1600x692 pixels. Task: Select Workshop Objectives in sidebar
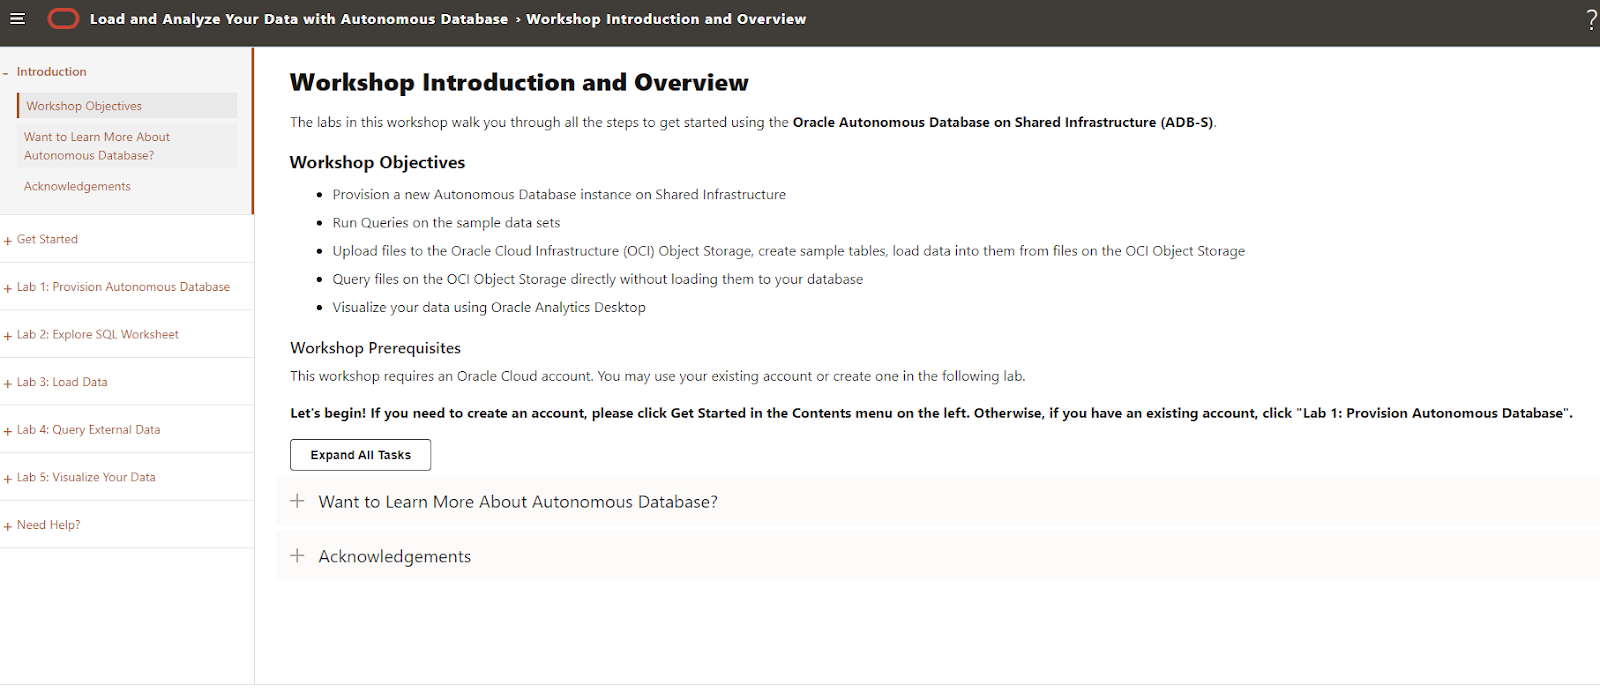pyautogui.click(x=127, y=106)
